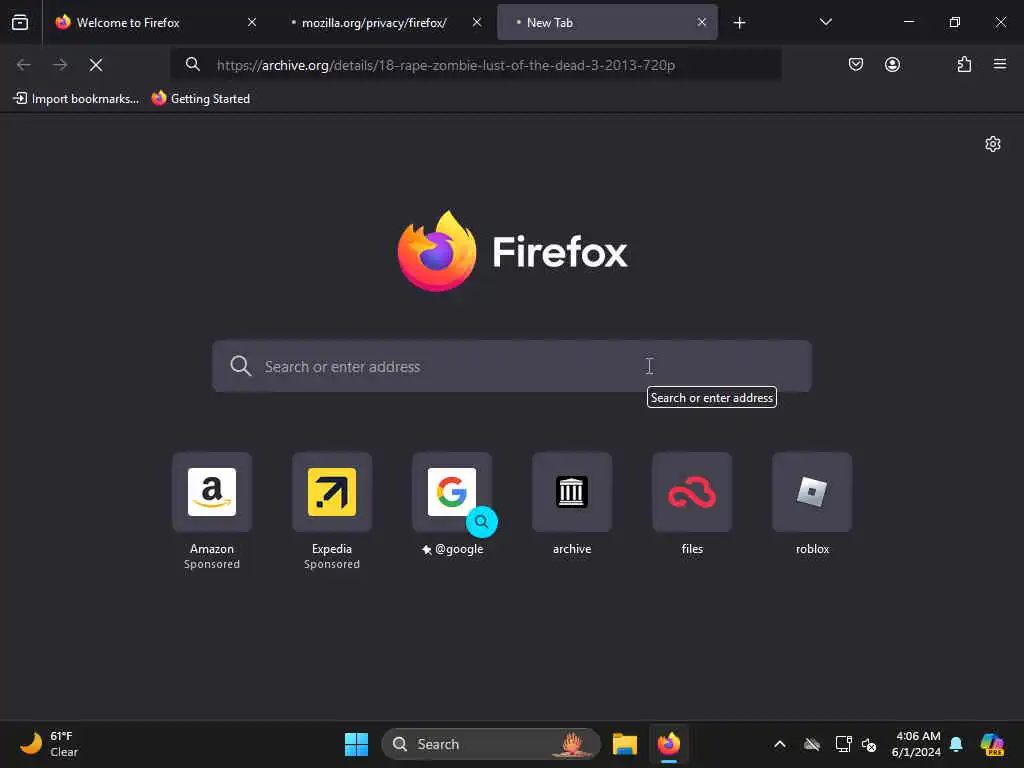The width and height of the screenshot is (1024, 768).
Task: Open the archive shortcut tile
Action: [572, 505]
